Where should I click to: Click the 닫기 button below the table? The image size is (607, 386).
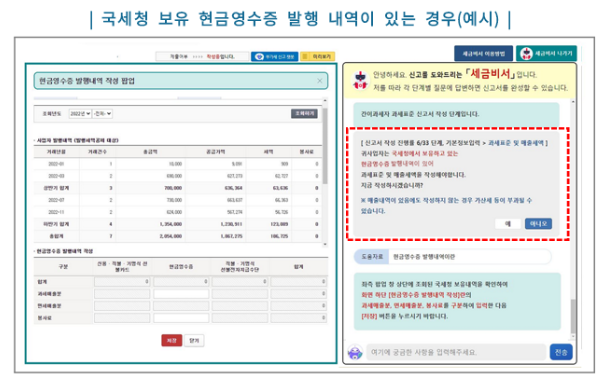pyautogui.click(x=194, y=340)
